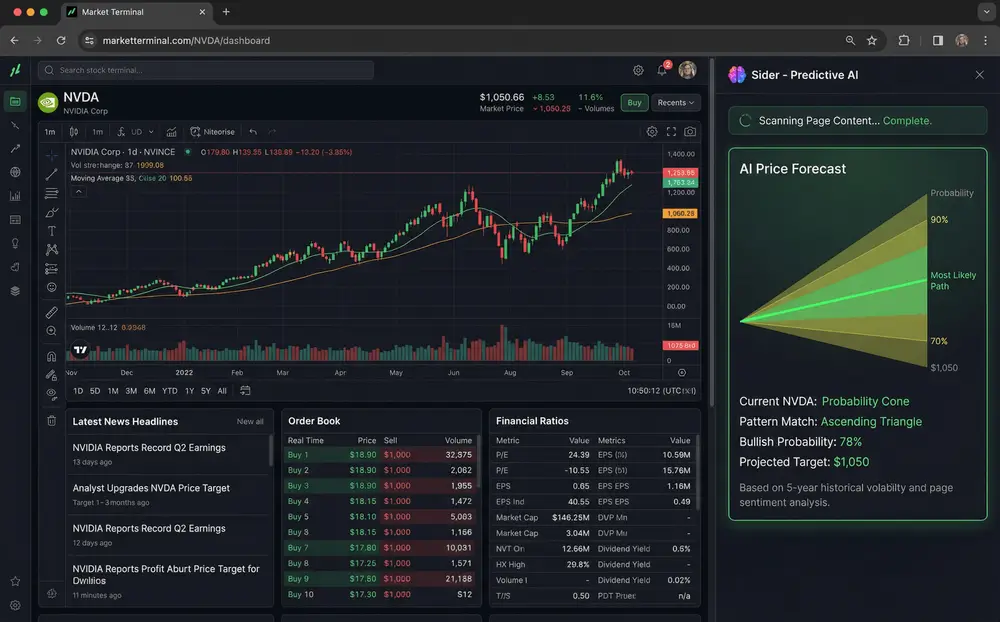Collapse the indicator legend chevron
The image size is (1000, 622).
click(78, 191)
